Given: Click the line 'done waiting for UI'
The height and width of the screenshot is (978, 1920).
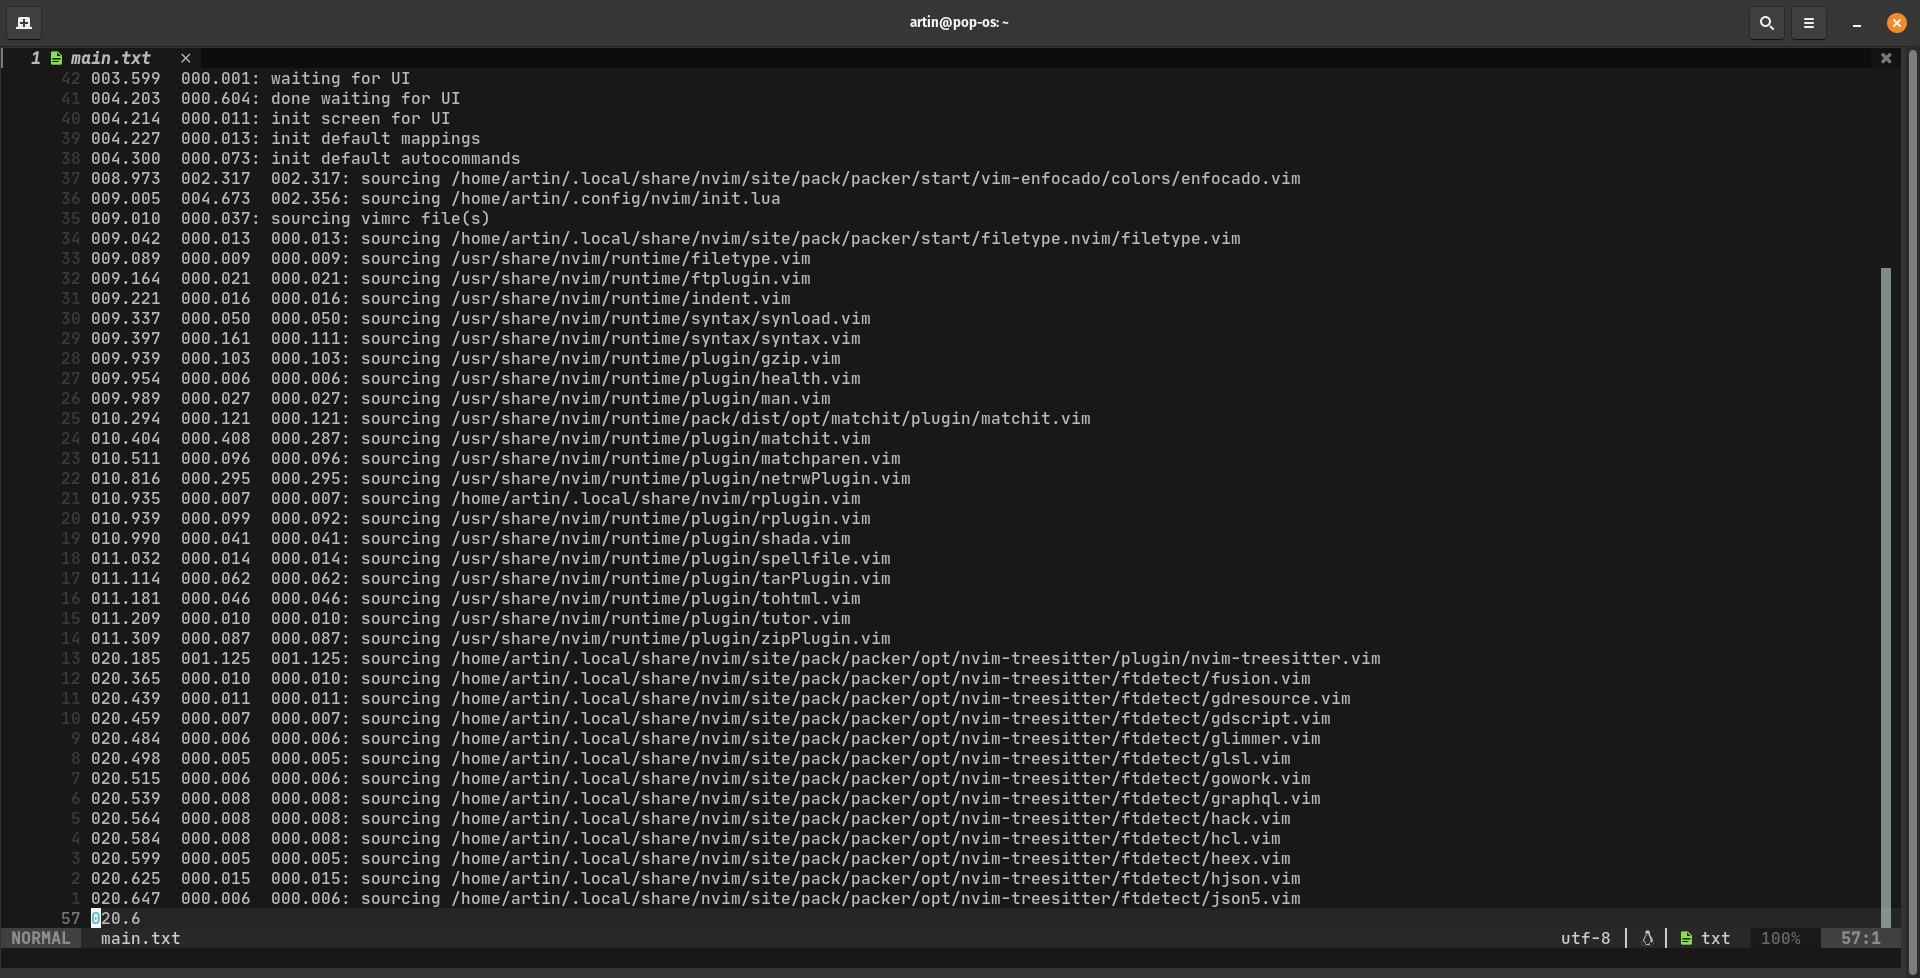Looking at the screenshot, I should click(275, 98).
